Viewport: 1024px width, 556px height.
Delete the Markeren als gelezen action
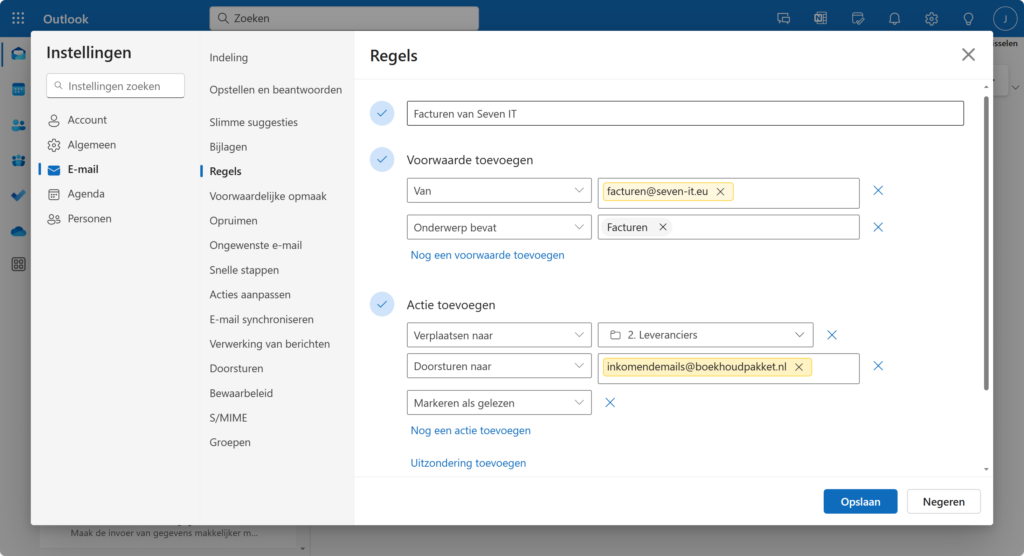coord(610,402)
